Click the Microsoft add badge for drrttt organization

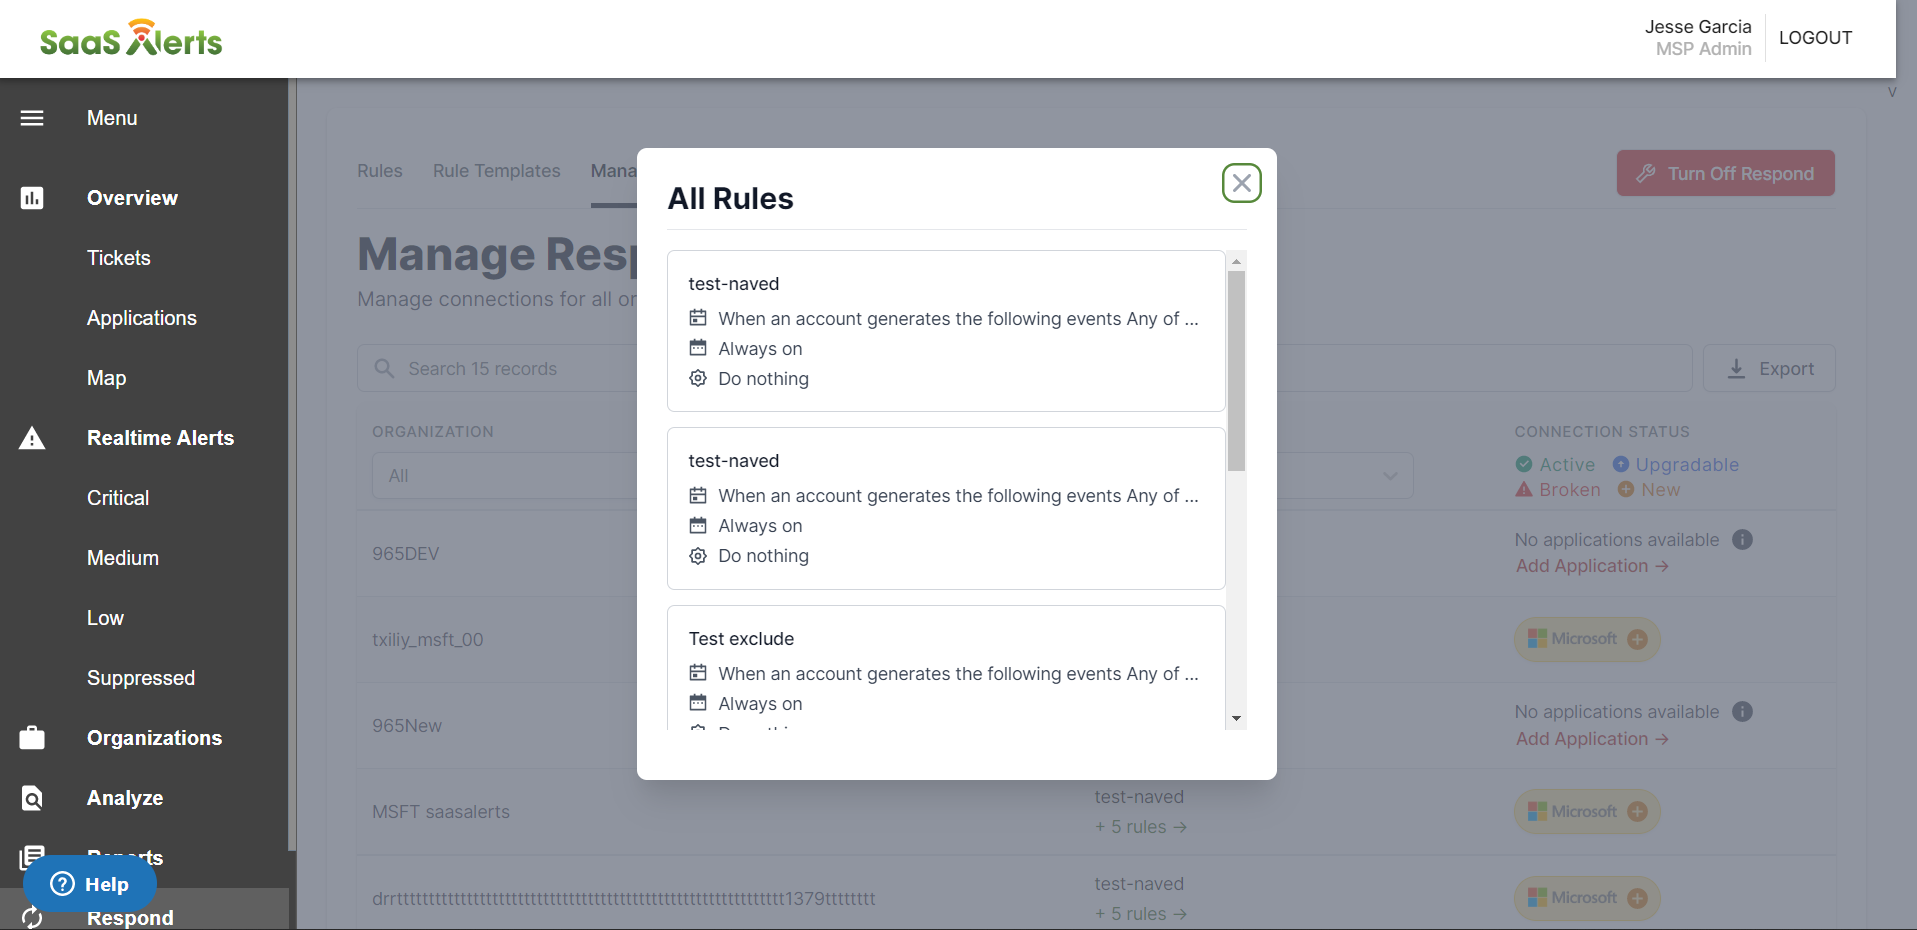1587,898
